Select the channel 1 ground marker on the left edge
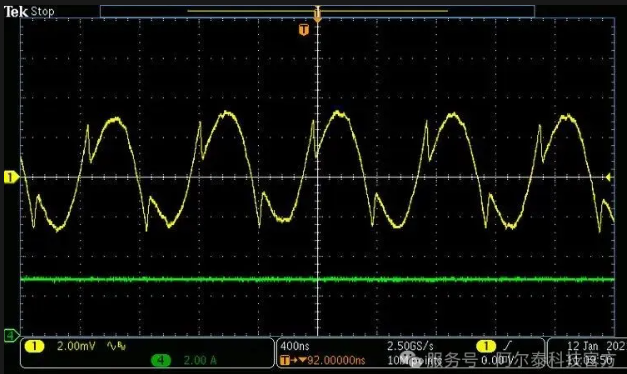Viewport: 627px width, 374px height. 11,177
